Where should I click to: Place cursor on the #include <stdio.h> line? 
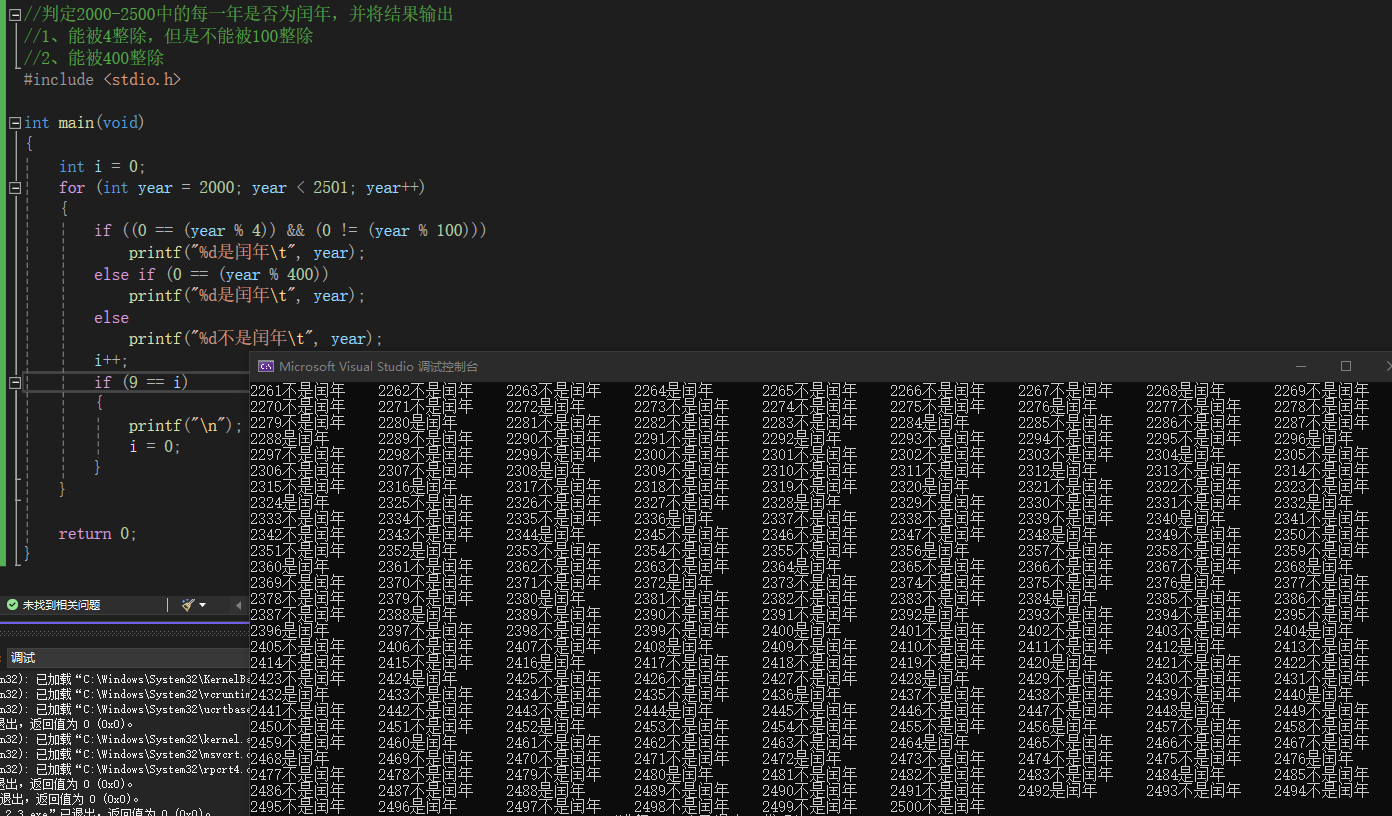coord(102,80)
